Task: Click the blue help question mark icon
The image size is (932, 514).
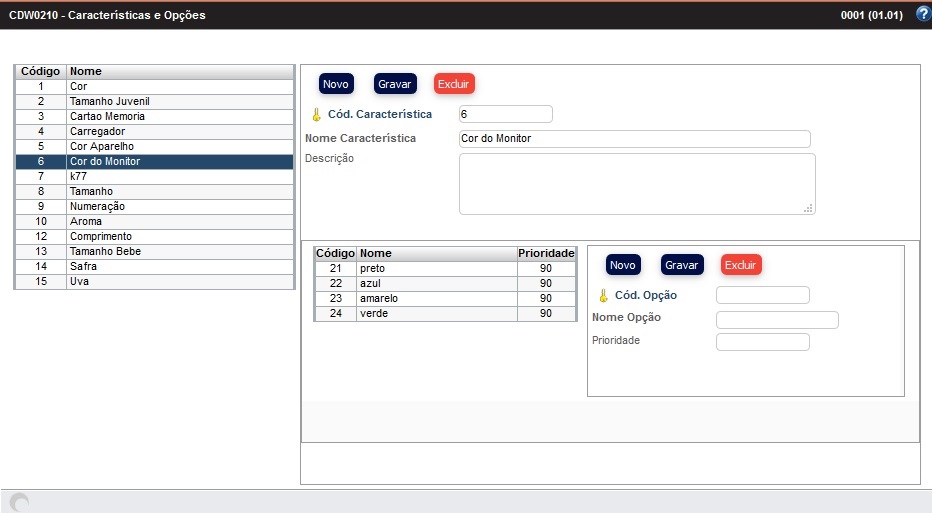Action: (922, 14)
